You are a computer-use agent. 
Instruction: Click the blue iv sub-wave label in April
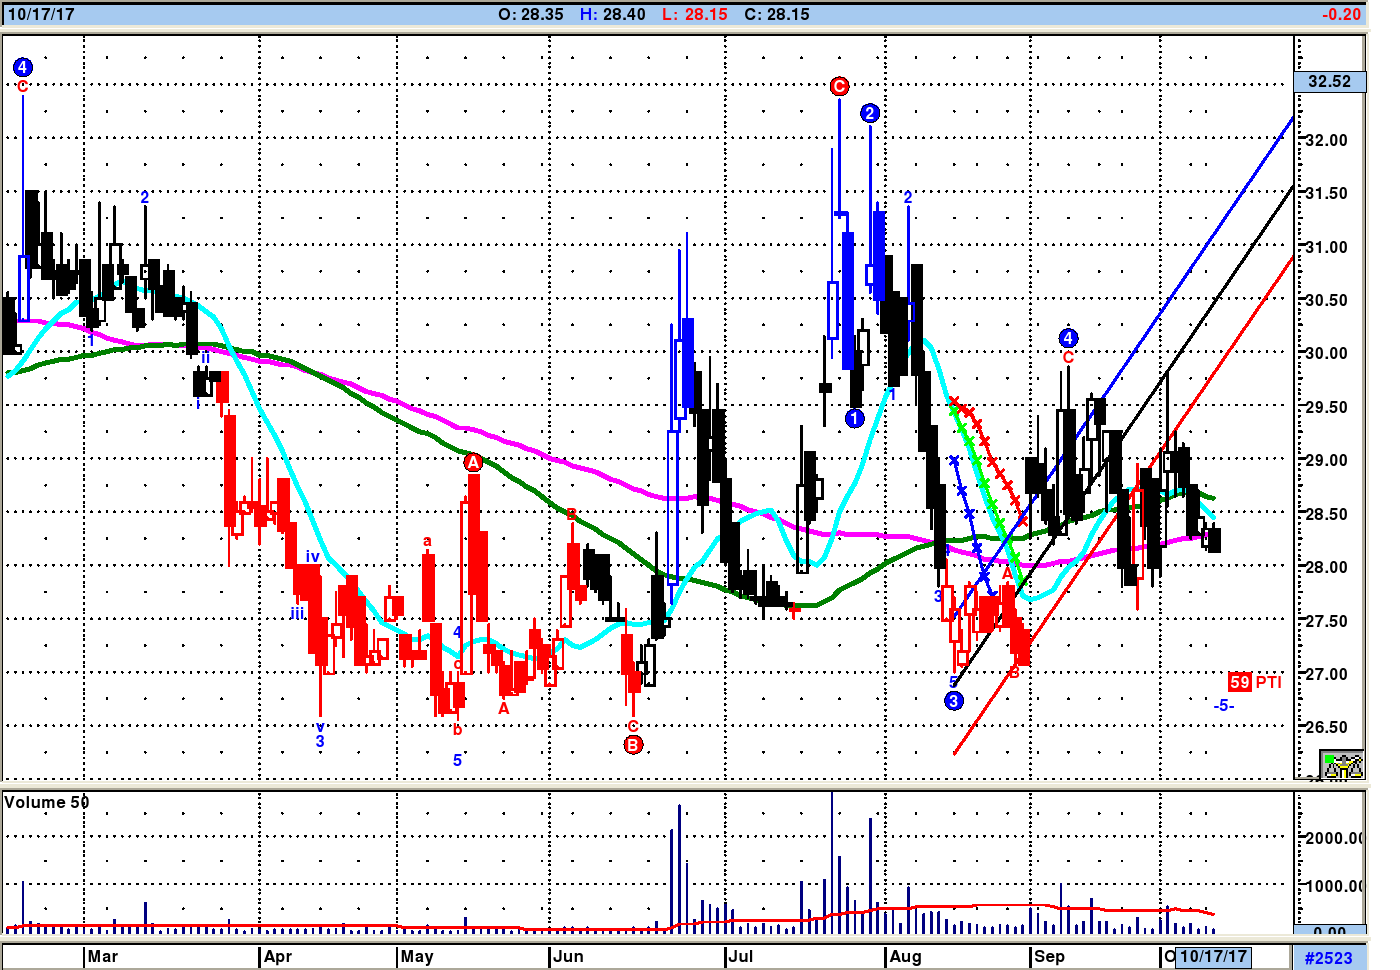click(x=312, y=557)
